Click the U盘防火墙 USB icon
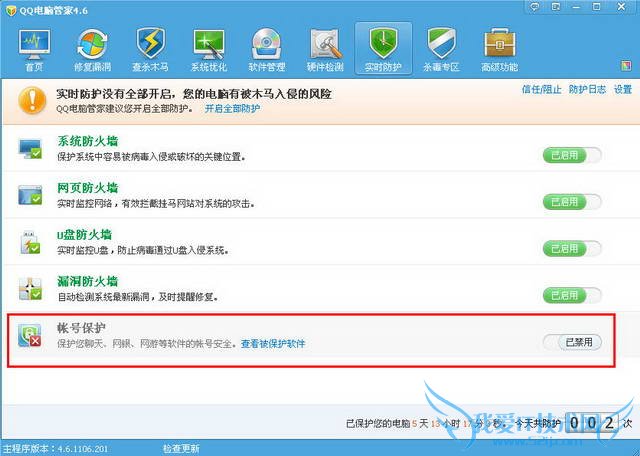Screen dimensions: 640x456 (30, 242)
